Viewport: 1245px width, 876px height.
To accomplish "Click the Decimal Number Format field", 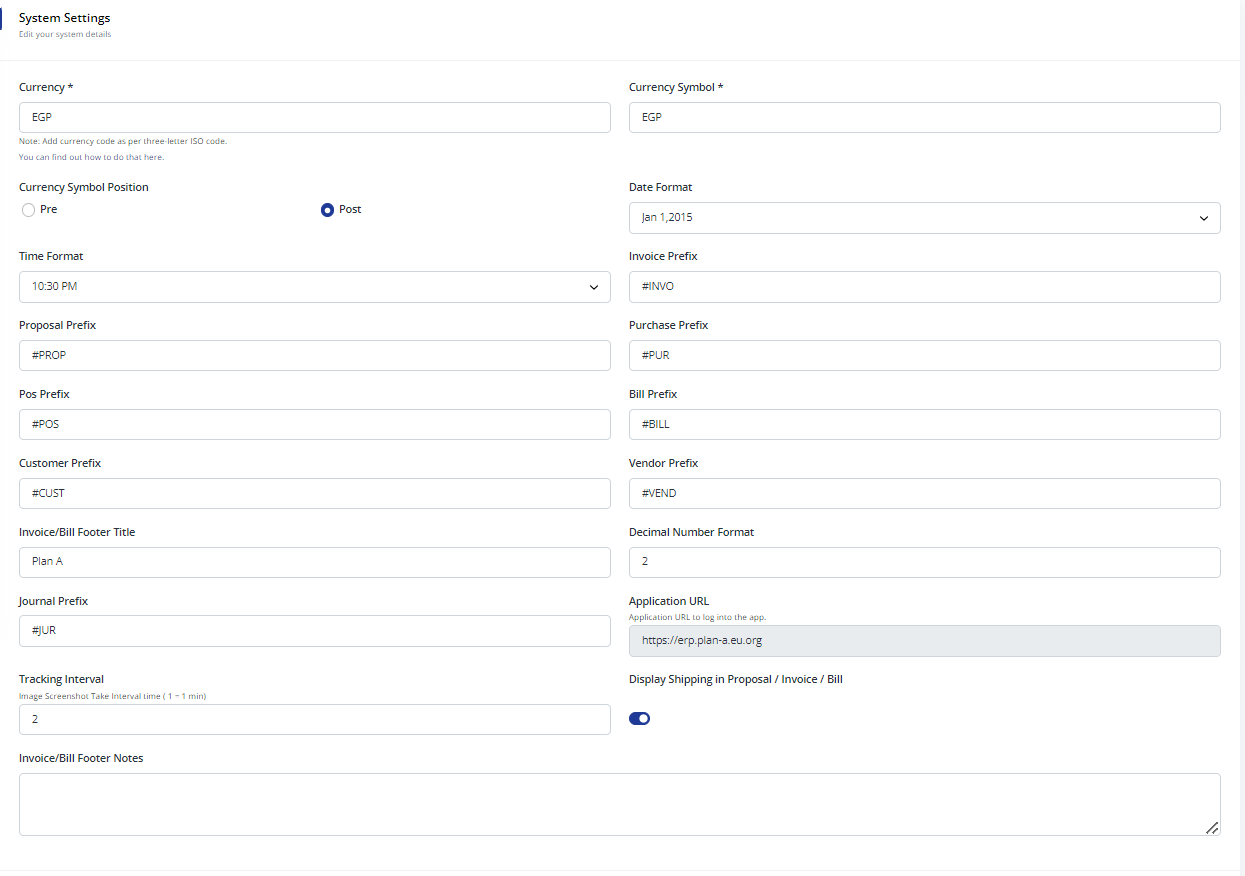I will pyautogui.click(x=924, y=563).
